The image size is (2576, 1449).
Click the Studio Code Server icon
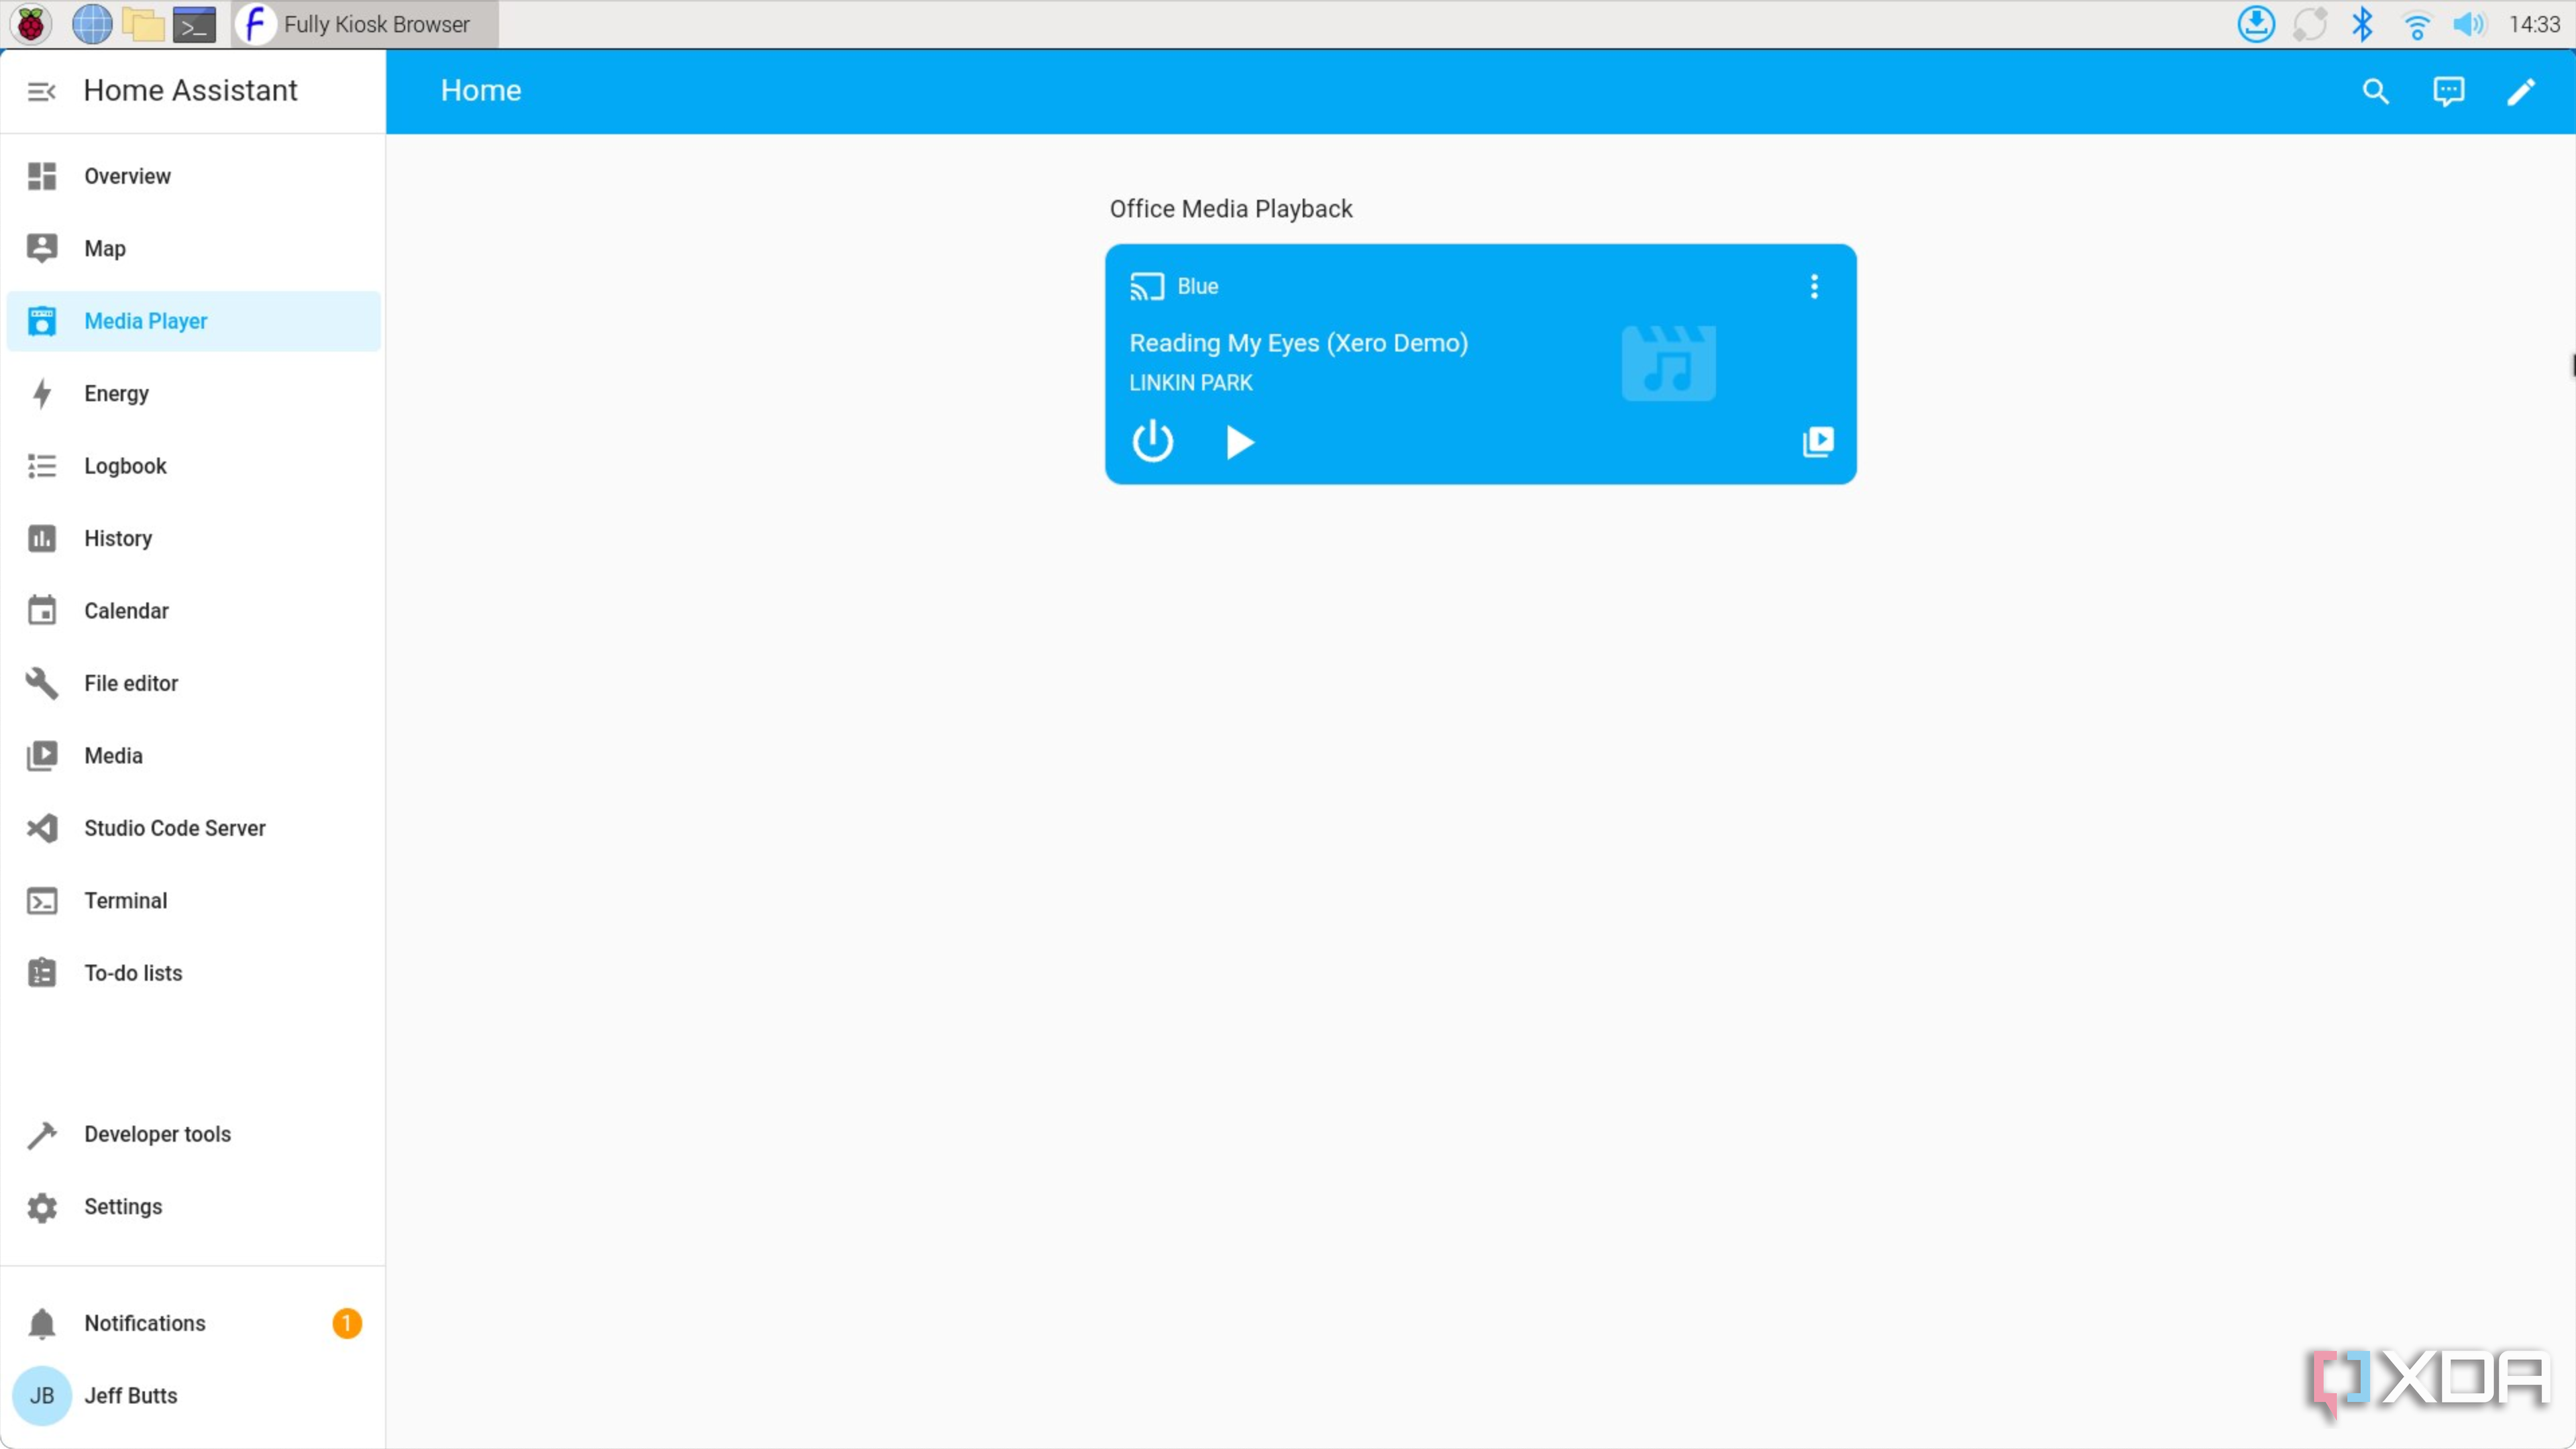(x=42, y=828)
